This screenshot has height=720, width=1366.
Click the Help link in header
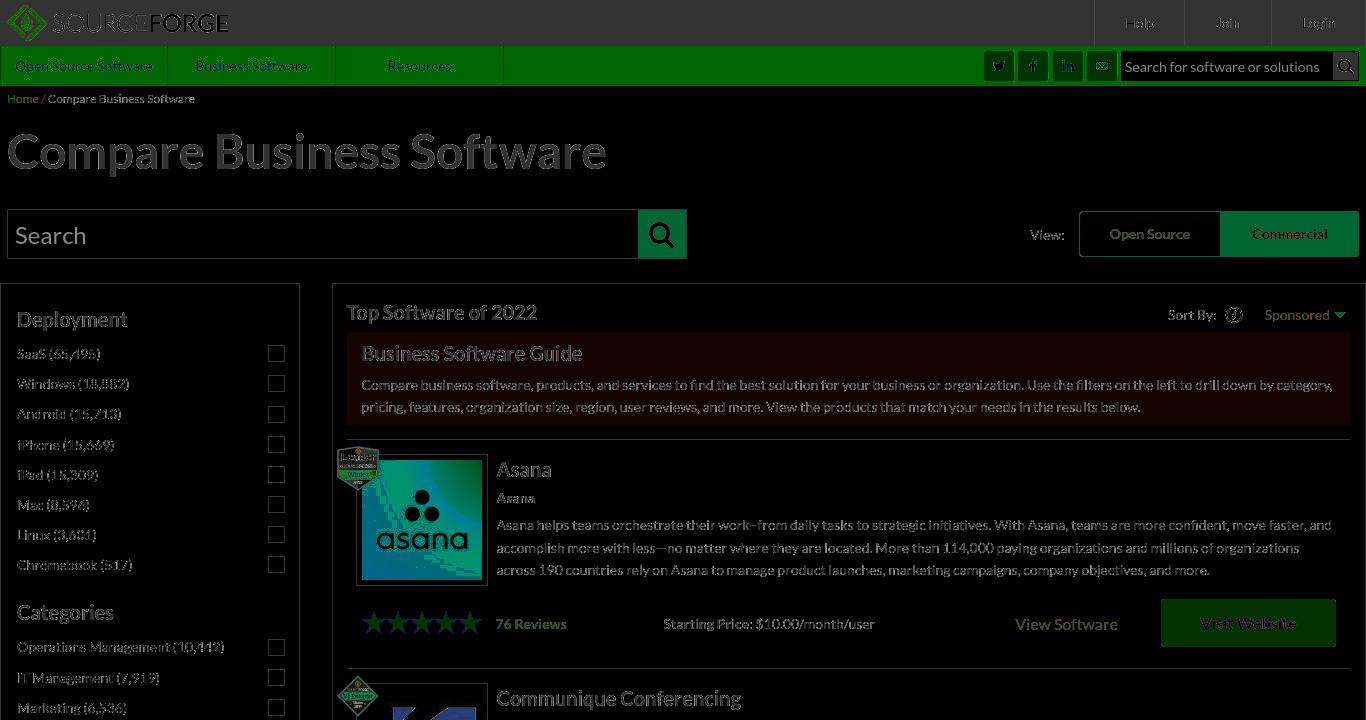click(x=1139, y=23)
